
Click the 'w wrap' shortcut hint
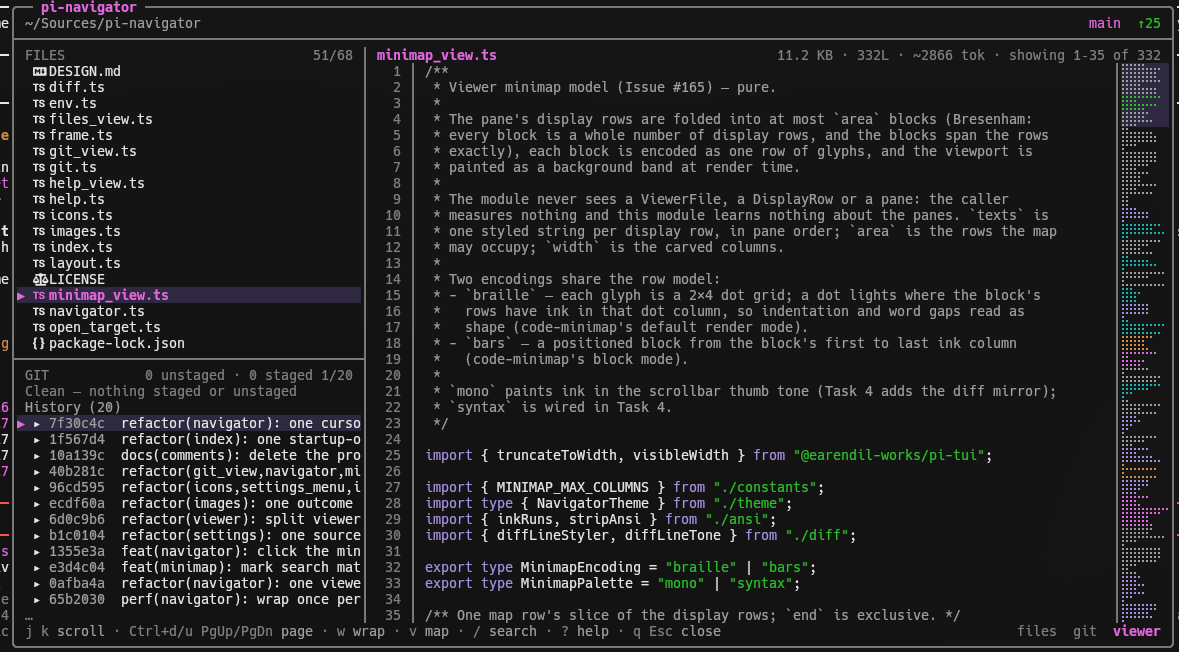pos(360,632)
